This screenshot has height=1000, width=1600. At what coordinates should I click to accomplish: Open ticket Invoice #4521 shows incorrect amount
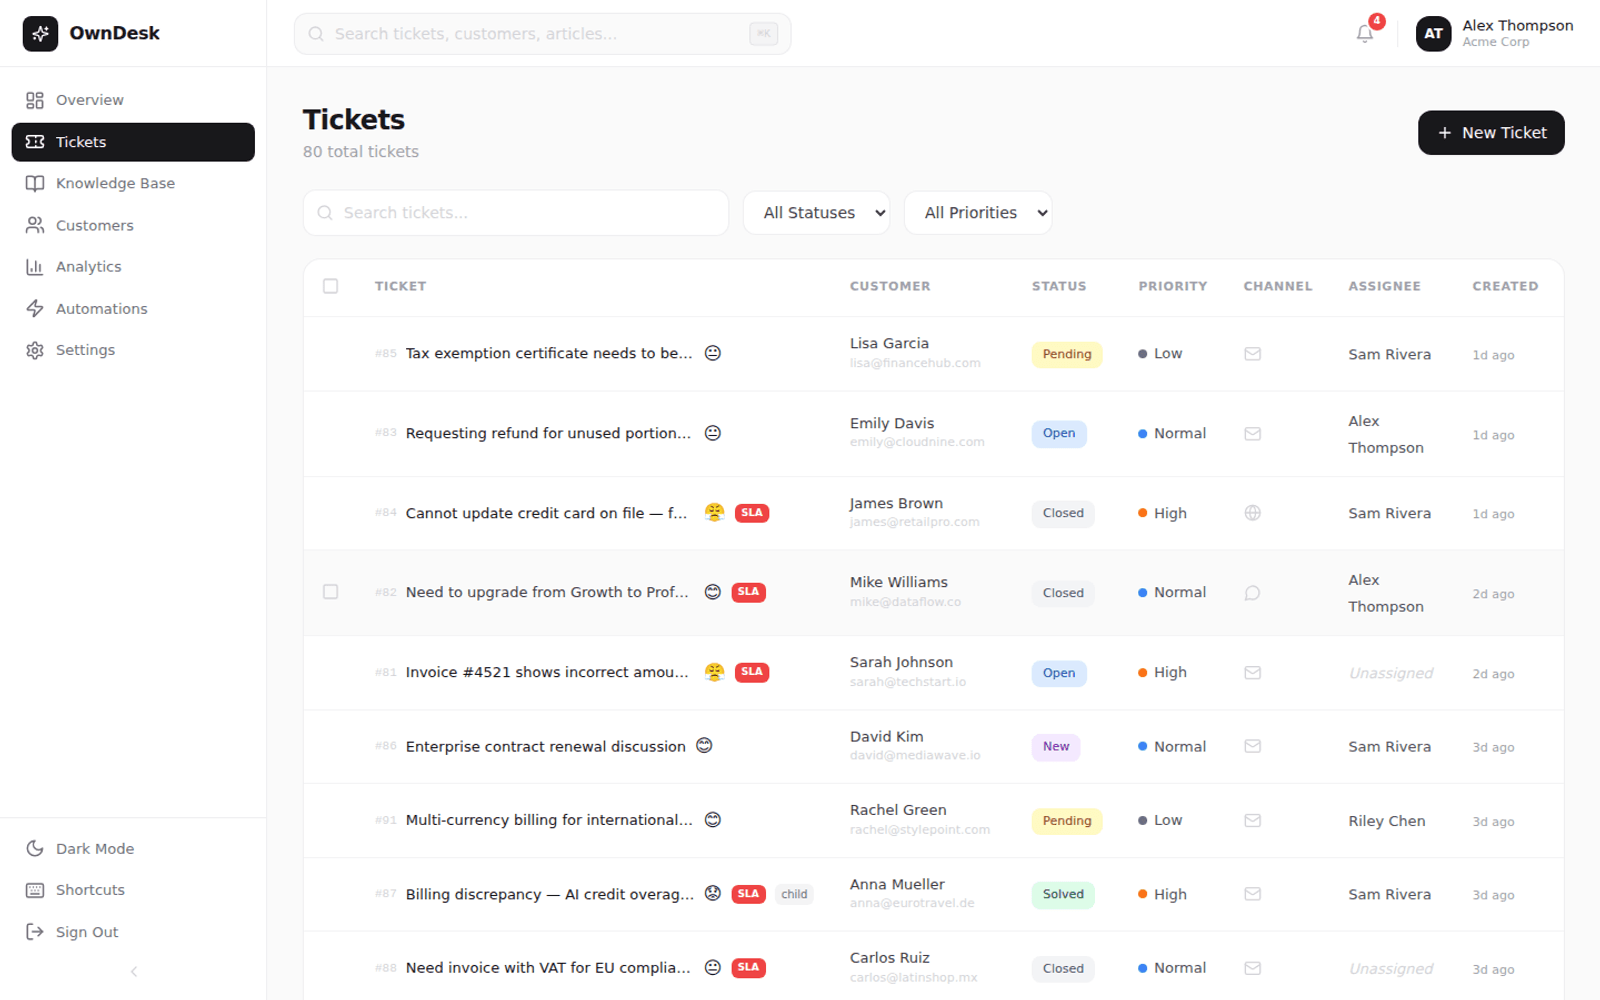[547, 672]
